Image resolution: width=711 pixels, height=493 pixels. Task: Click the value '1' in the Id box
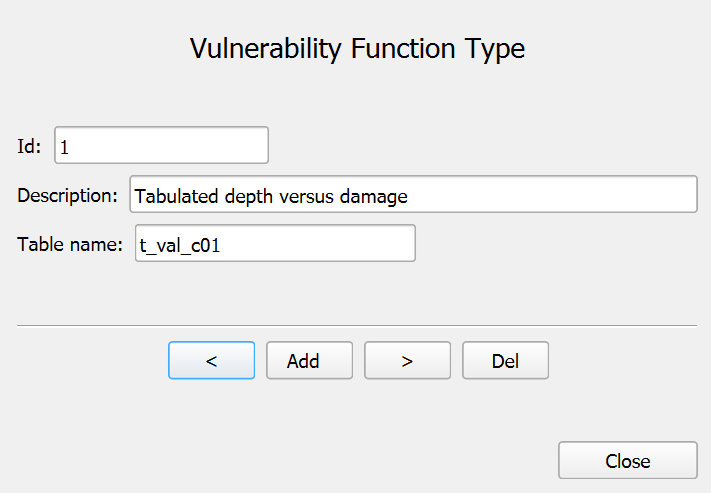pyautogui.click(x=64, y=147)
